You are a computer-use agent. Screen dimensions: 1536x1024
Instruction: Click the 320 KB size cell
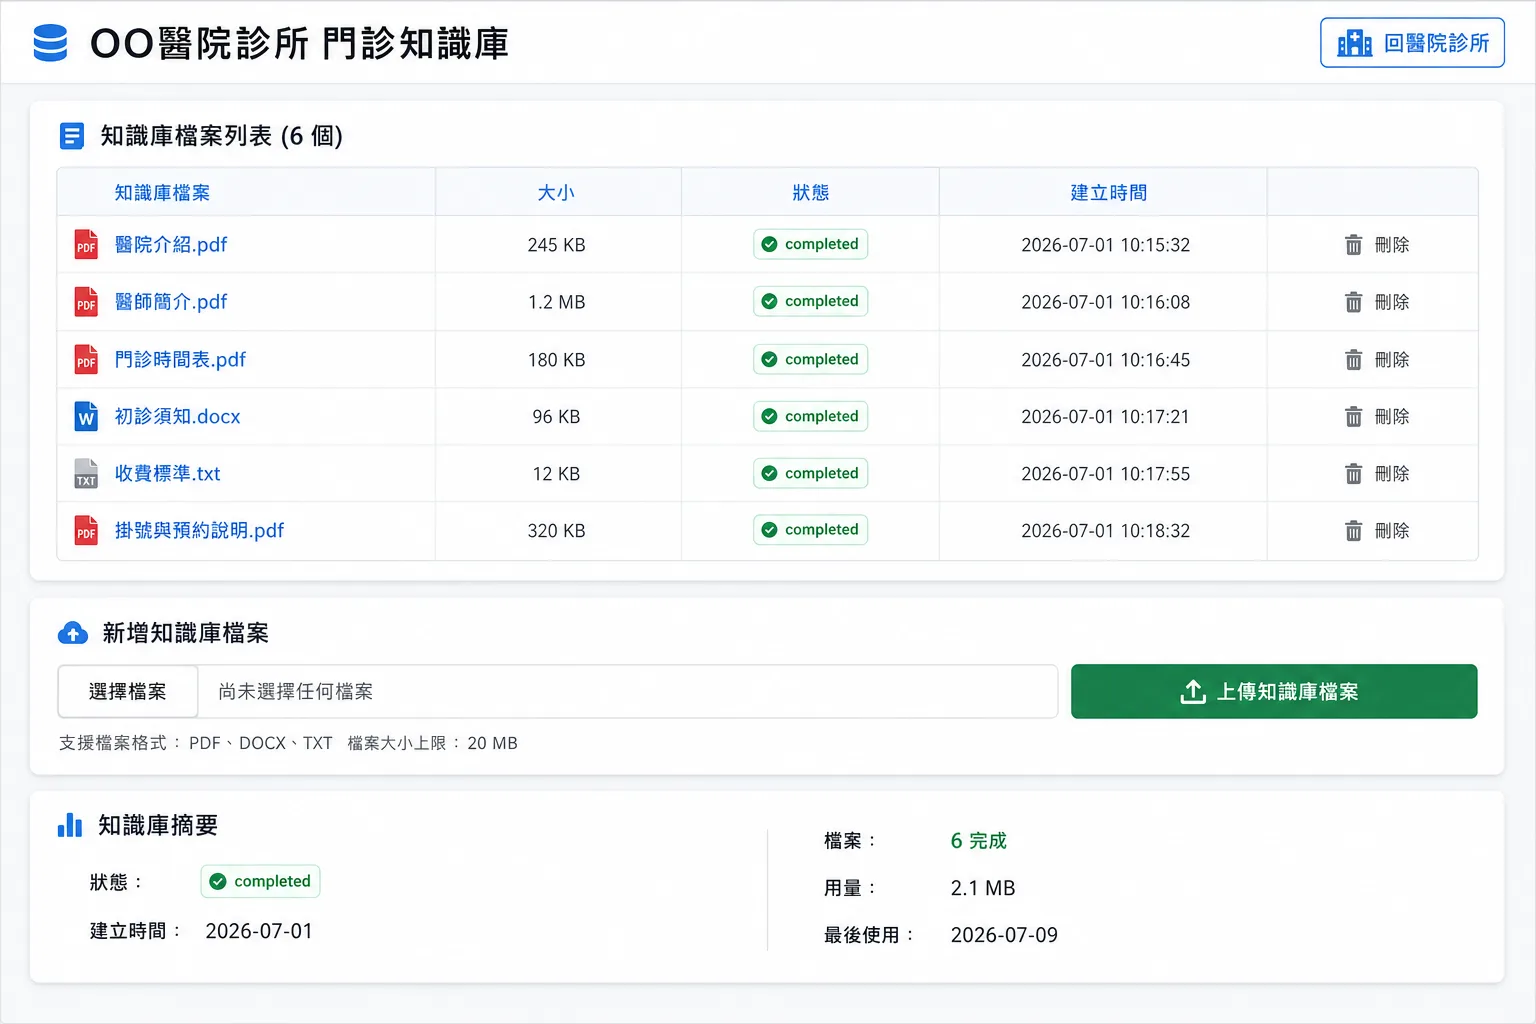557,531
